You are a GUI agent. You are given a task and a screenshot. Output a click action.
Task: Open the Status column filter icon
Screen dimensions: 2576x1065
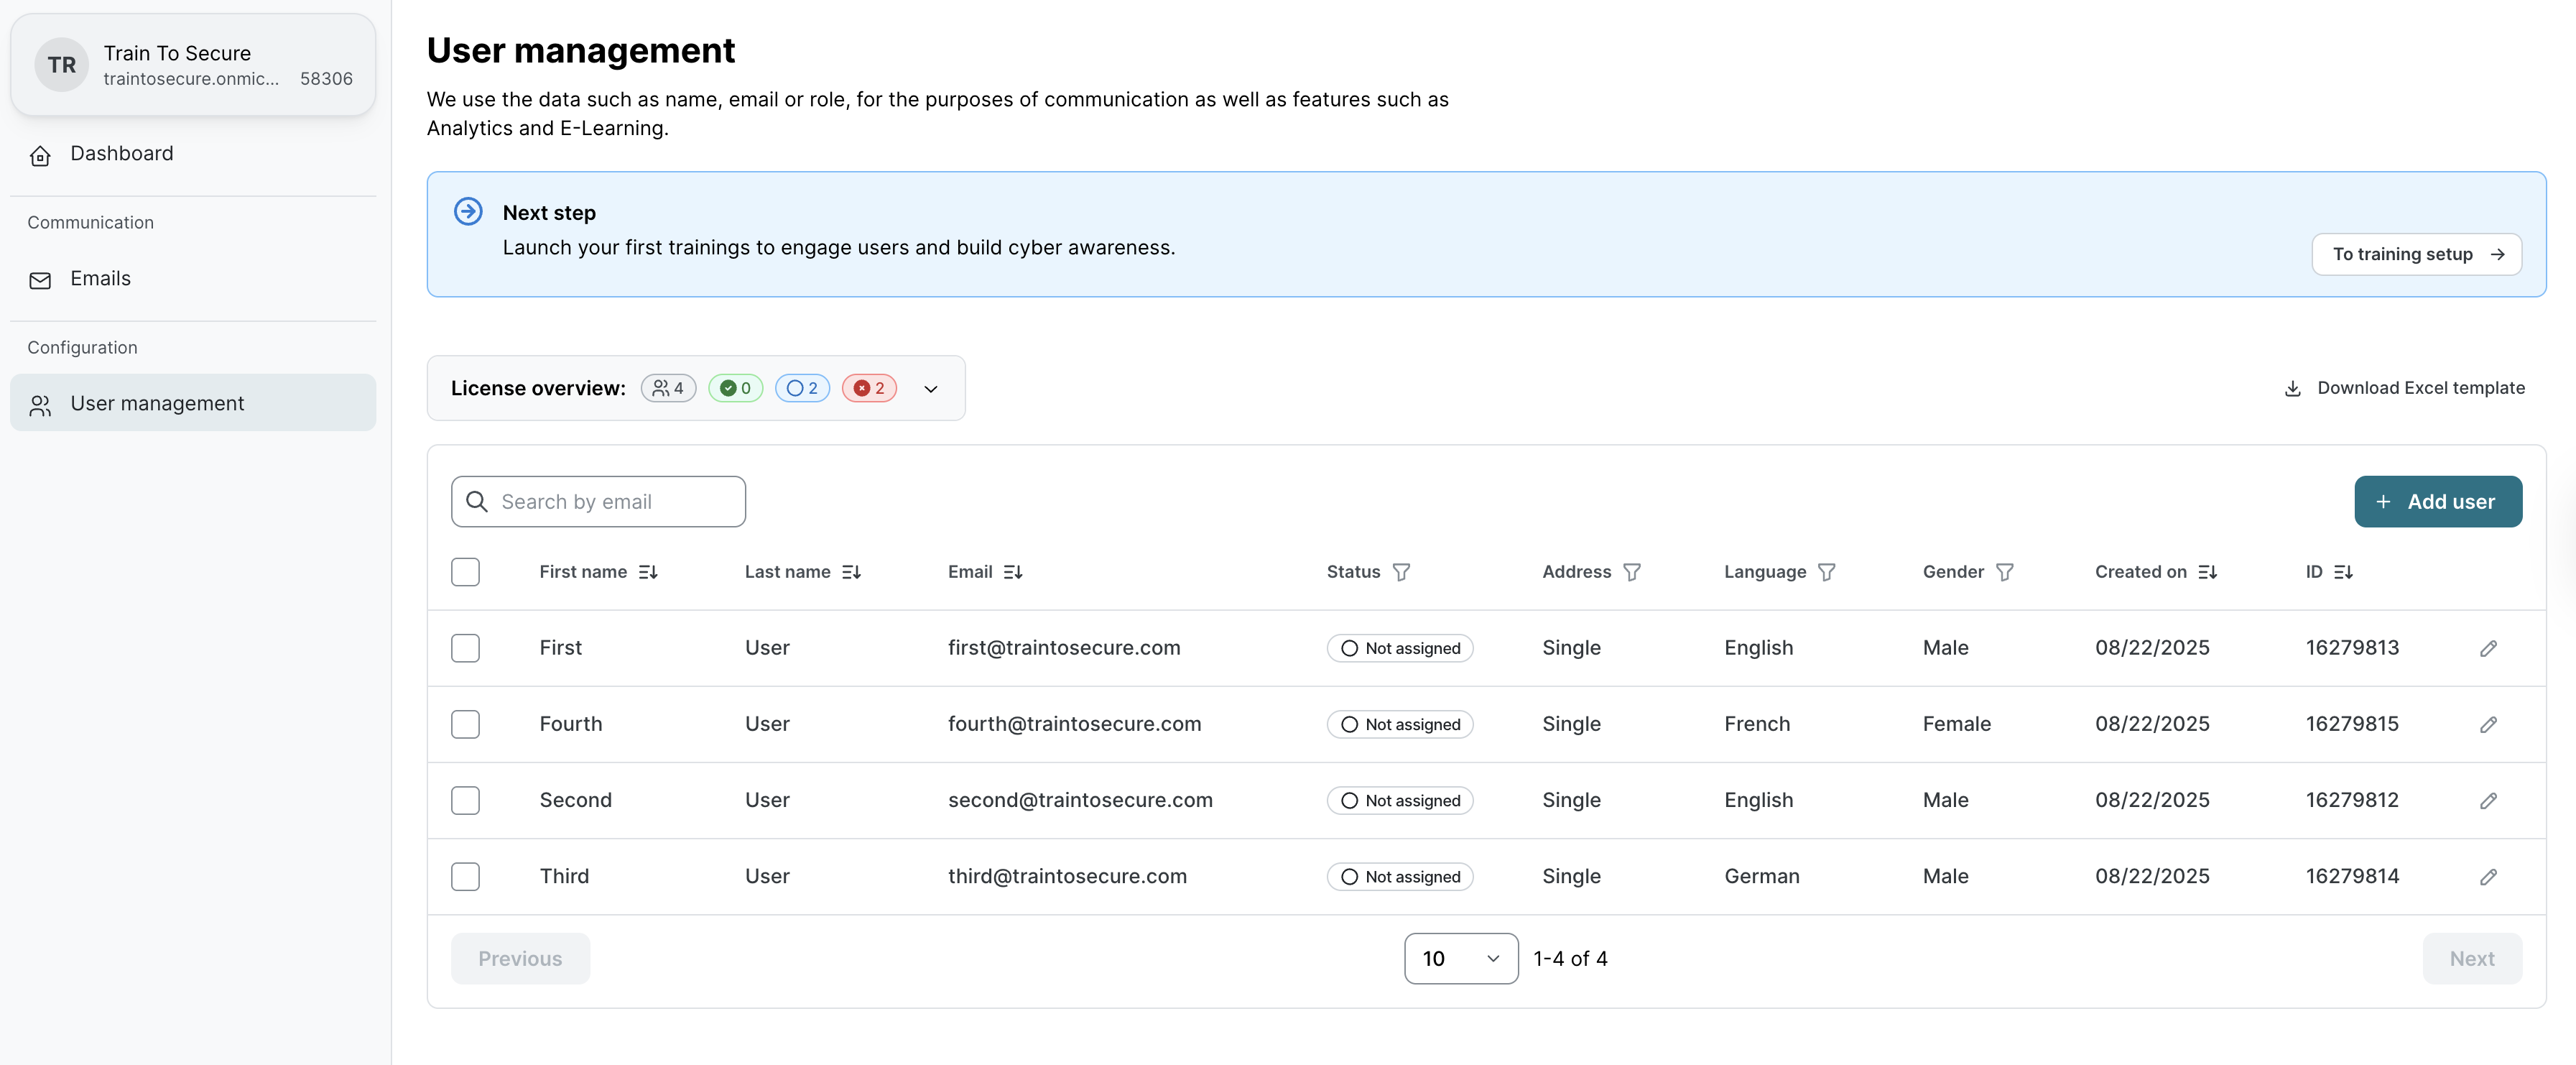point(1401,572)
